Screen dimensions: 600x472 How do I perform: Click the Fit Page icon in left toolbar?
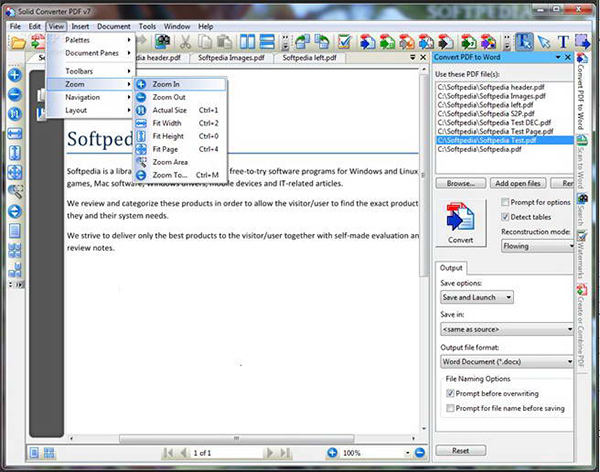point(15,171)
